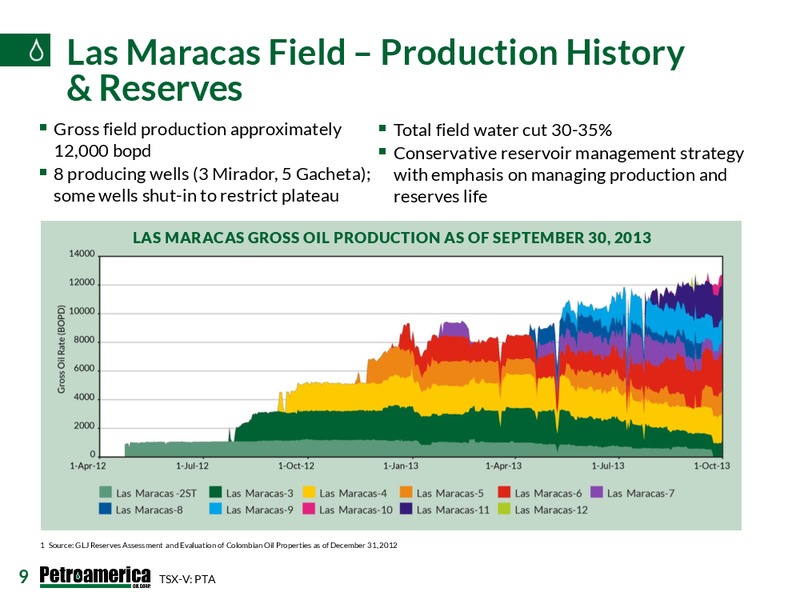
Task: Click the '4000' y-axis value
Action: (84, 397)
